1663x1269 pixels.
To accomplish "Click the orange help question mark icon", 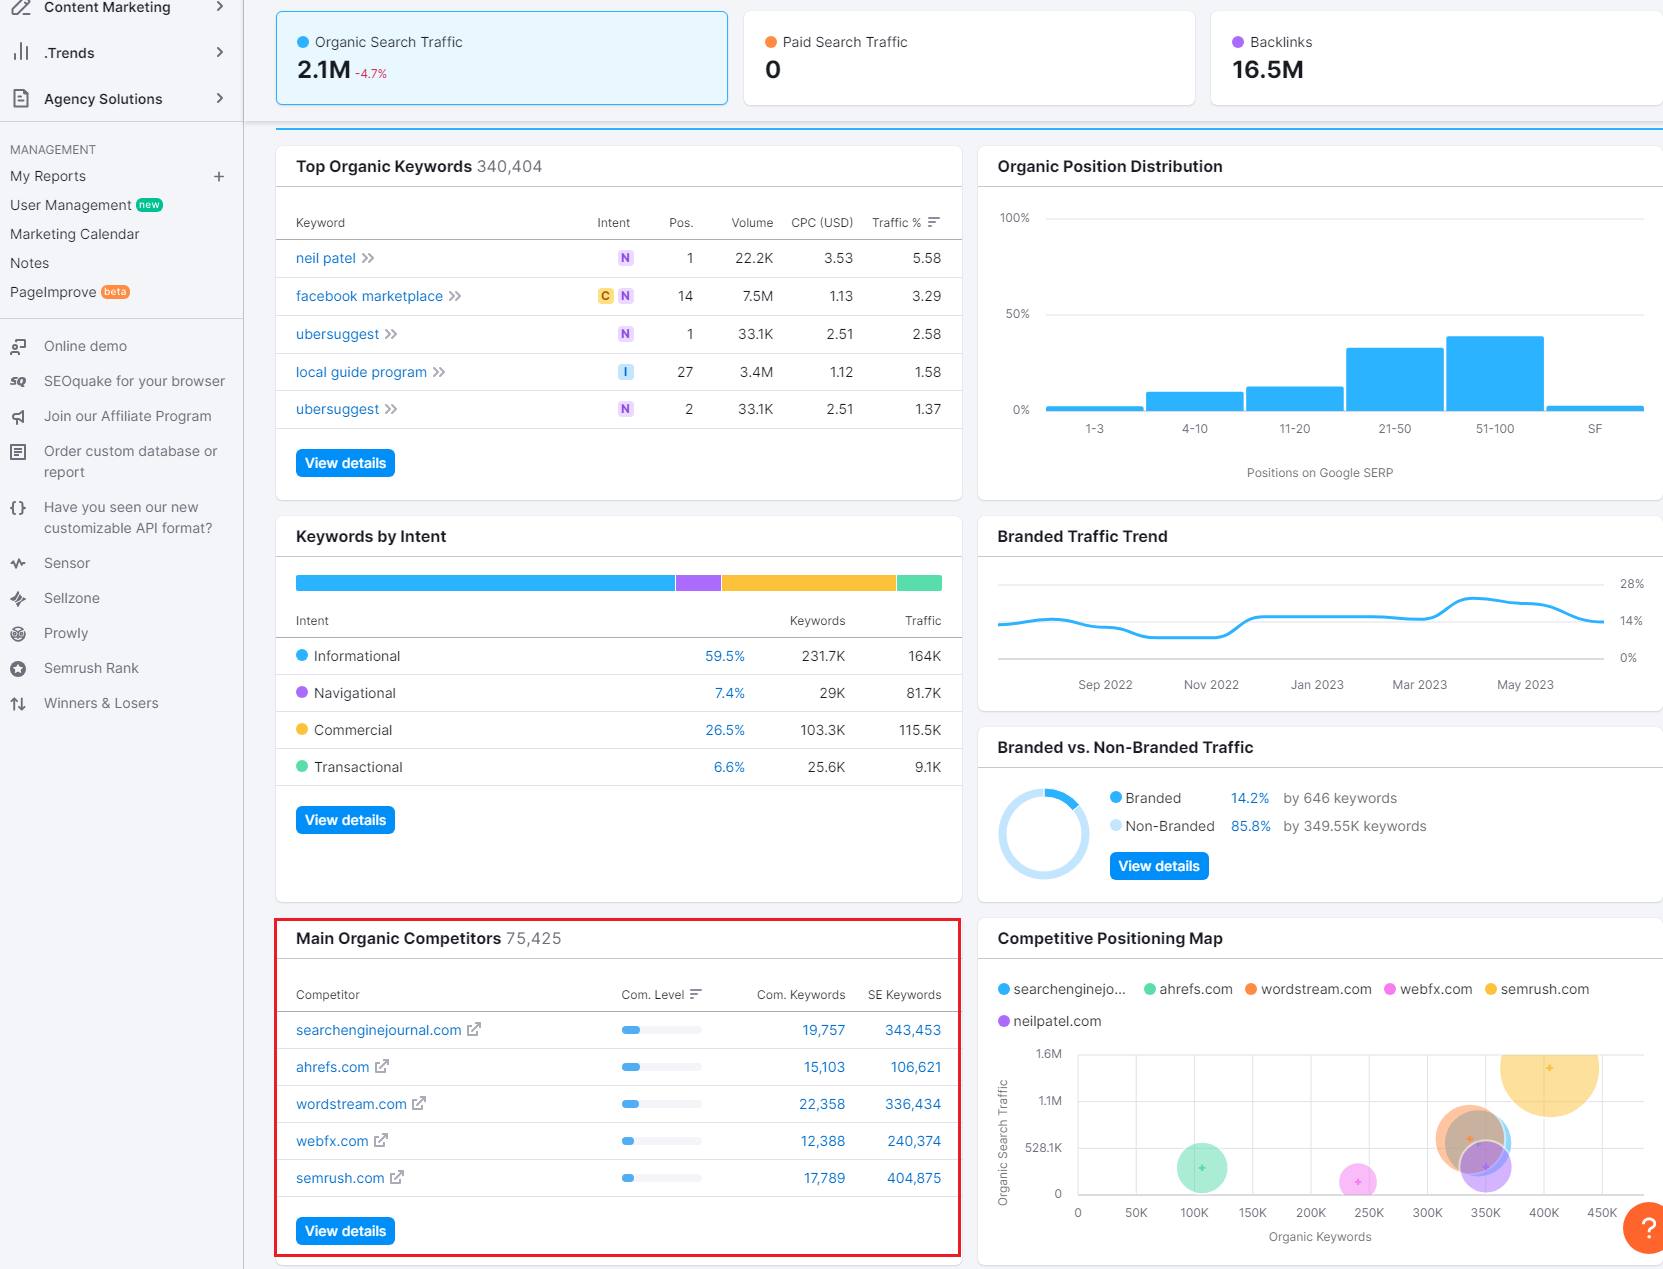I will [1646, 1229].
